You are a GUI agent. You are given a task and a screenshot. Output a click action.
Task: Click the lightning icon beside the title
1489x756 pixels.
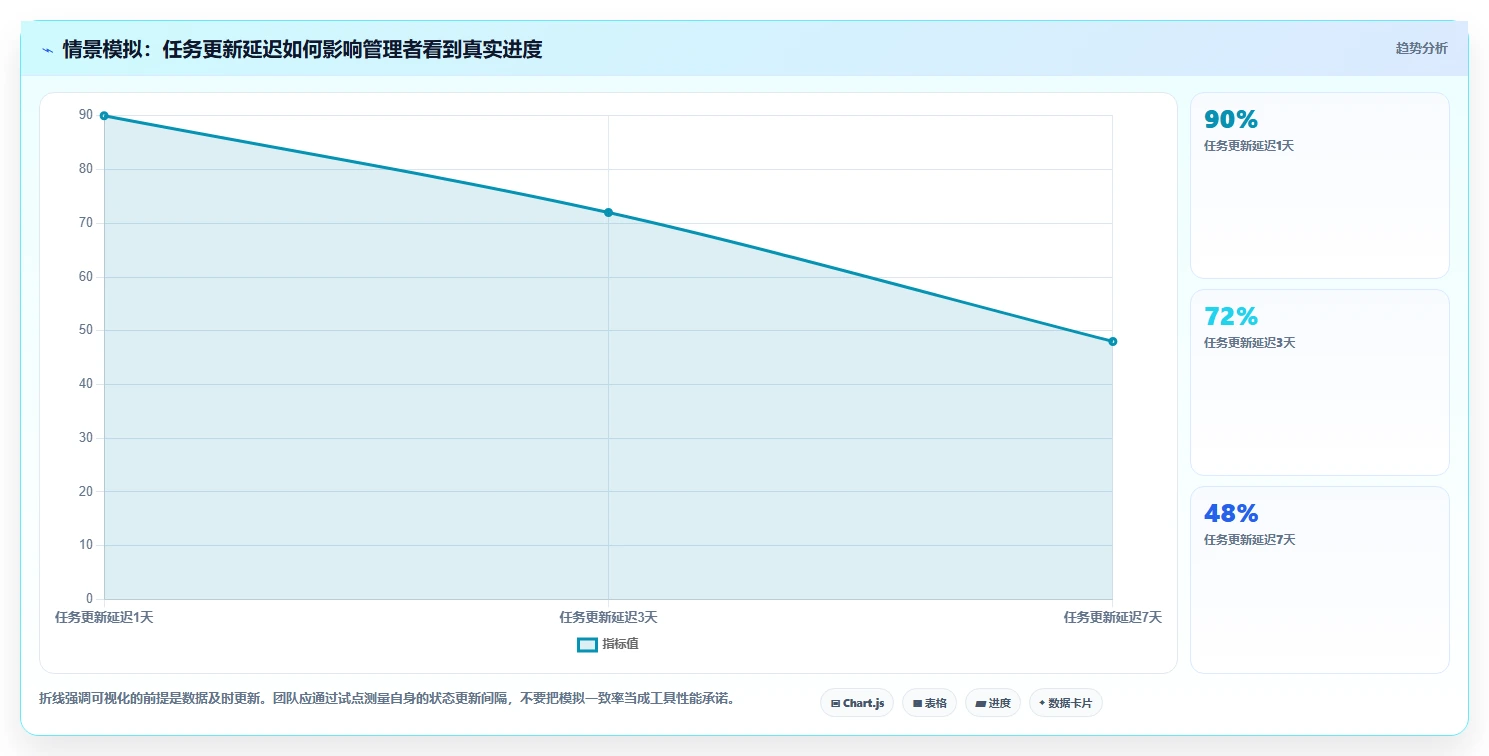click(47, 50)
